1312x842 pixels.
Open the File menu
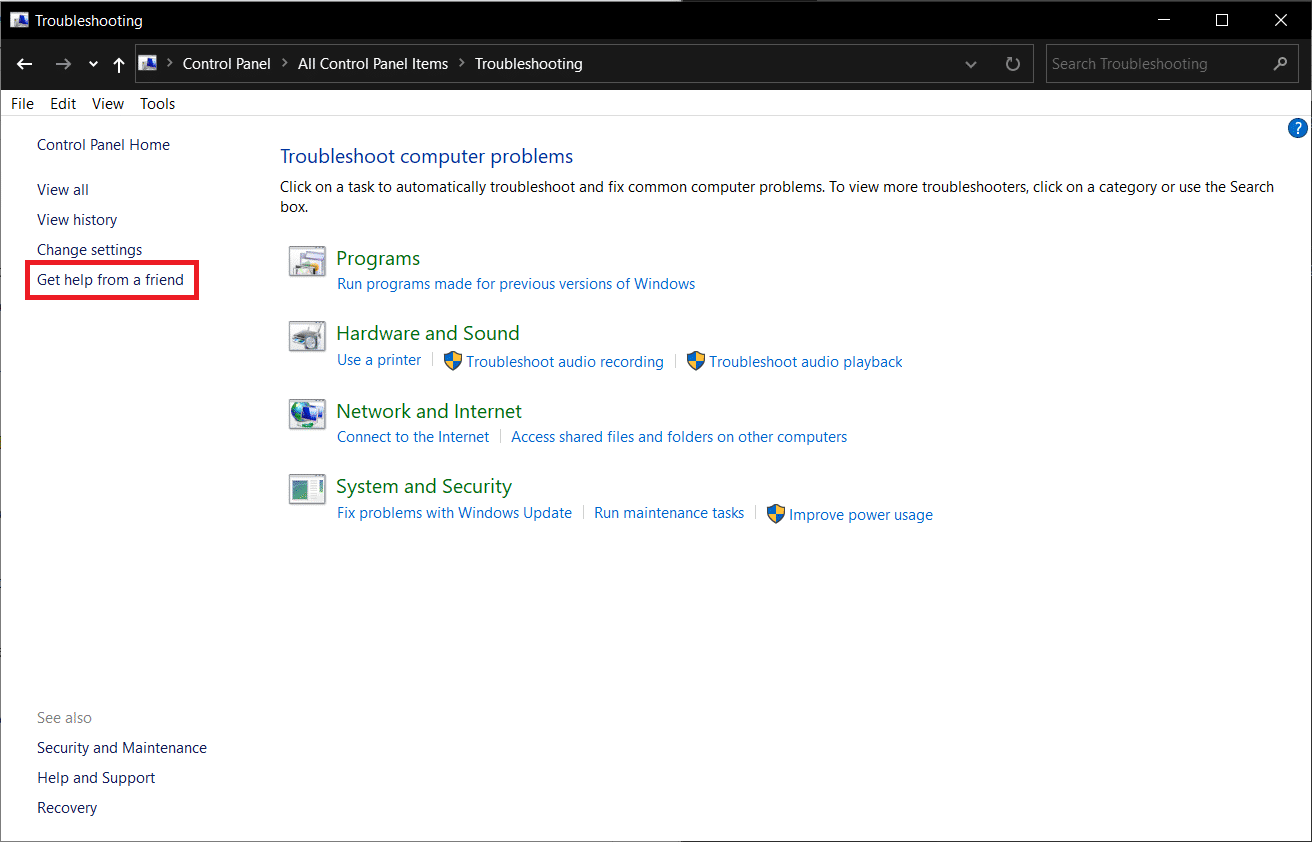[22, 104]
